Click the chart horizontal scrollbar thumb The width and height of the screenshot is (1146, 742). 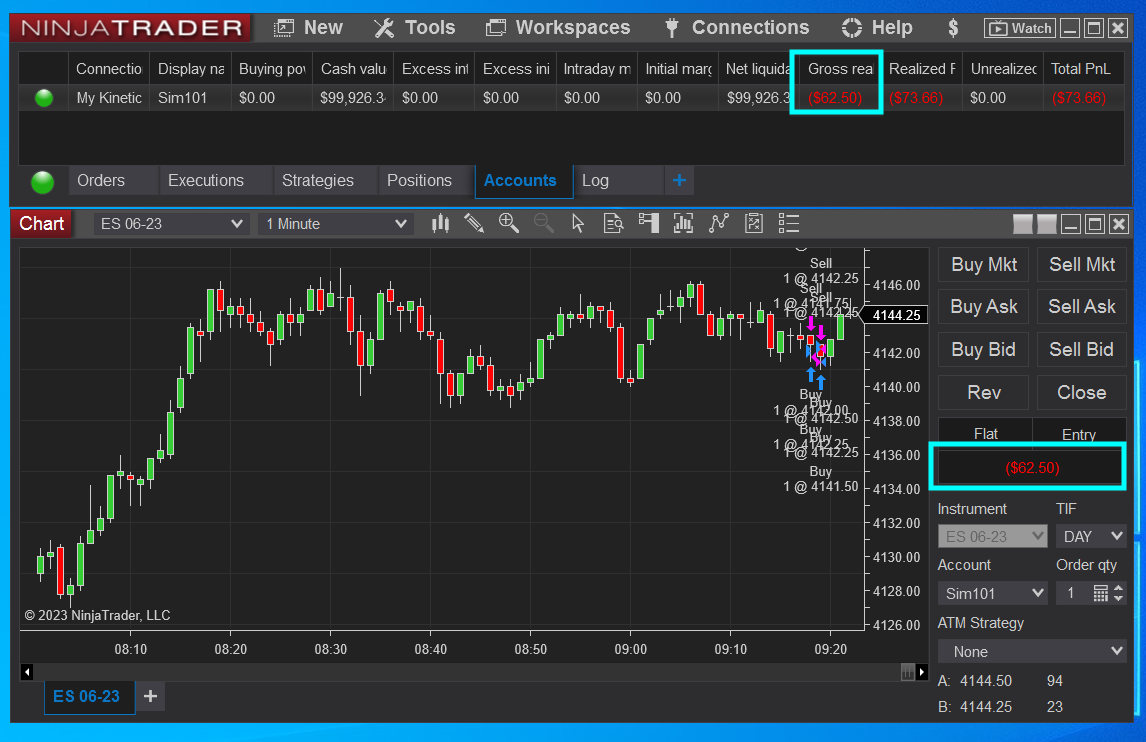click(x=907, y=672)
